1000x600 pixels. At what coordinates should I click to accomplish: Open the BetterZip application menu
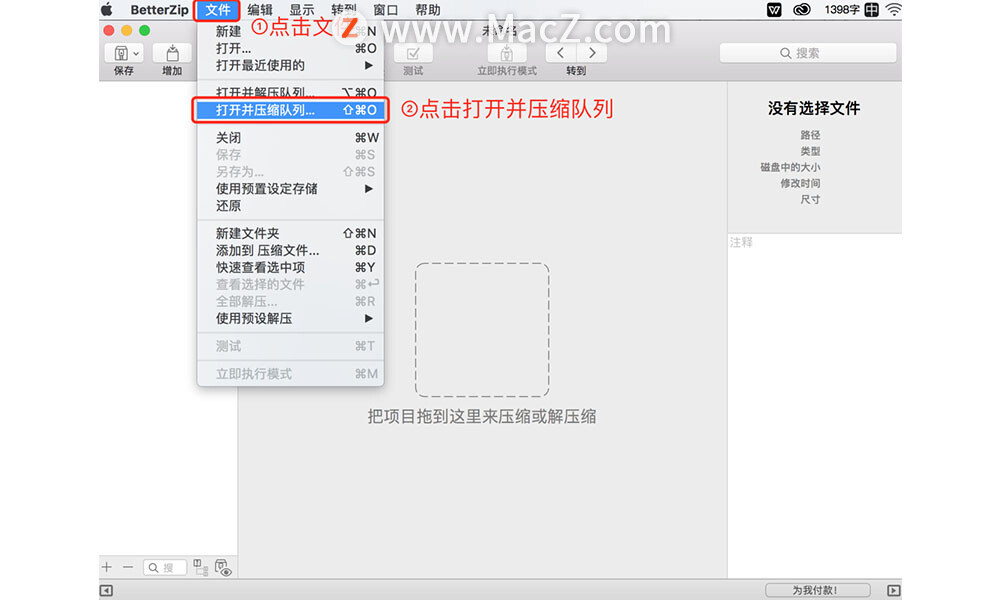click(x=159, y=10)
